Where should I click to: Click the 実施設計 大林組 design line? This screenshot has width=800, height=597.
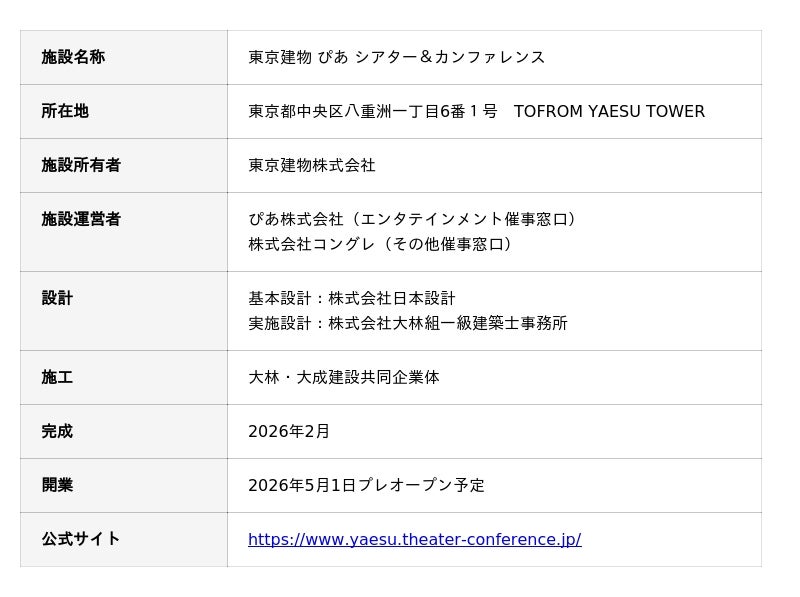[x=408, y=324]
